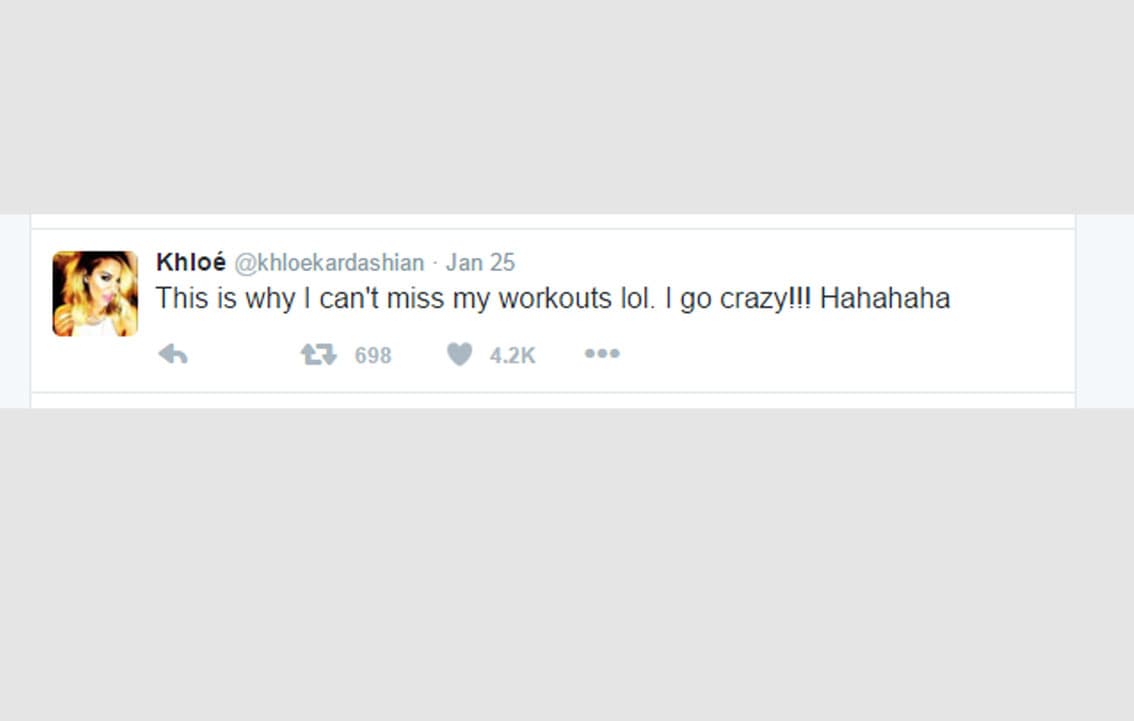This screenshot has width=1134, height=721.
Task: Click Khloé's profile picture
Action: click(95, 293)
